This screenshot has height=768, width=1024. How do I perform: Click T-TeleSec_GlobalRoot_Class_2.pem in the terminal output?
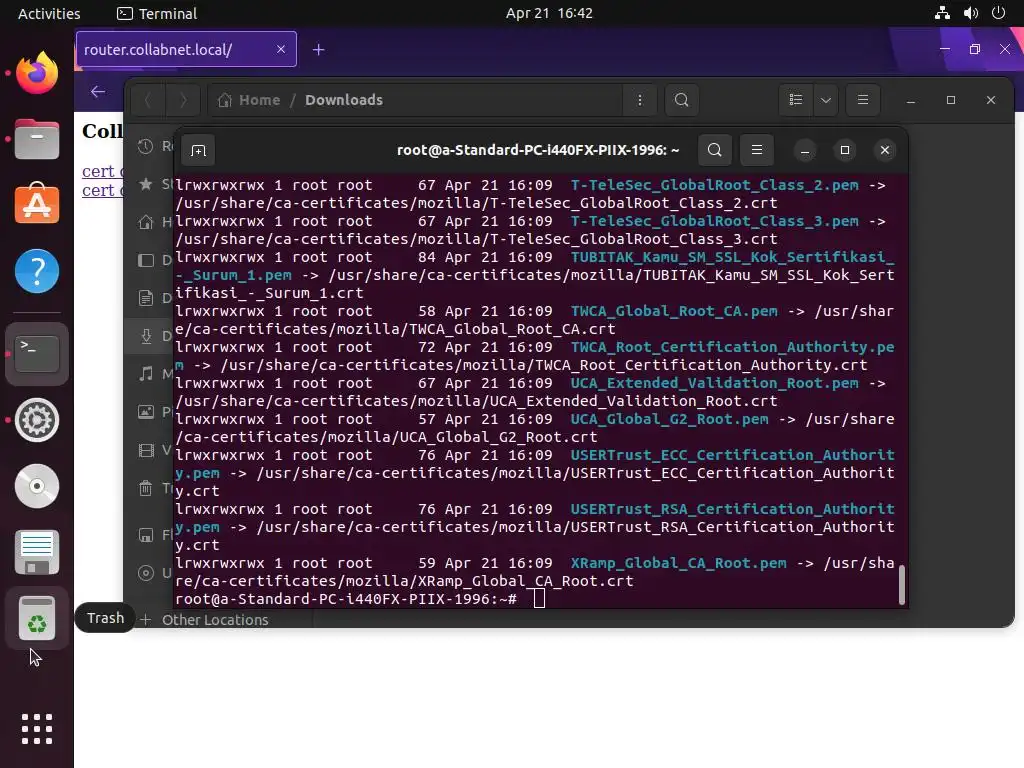coord(714,185)
